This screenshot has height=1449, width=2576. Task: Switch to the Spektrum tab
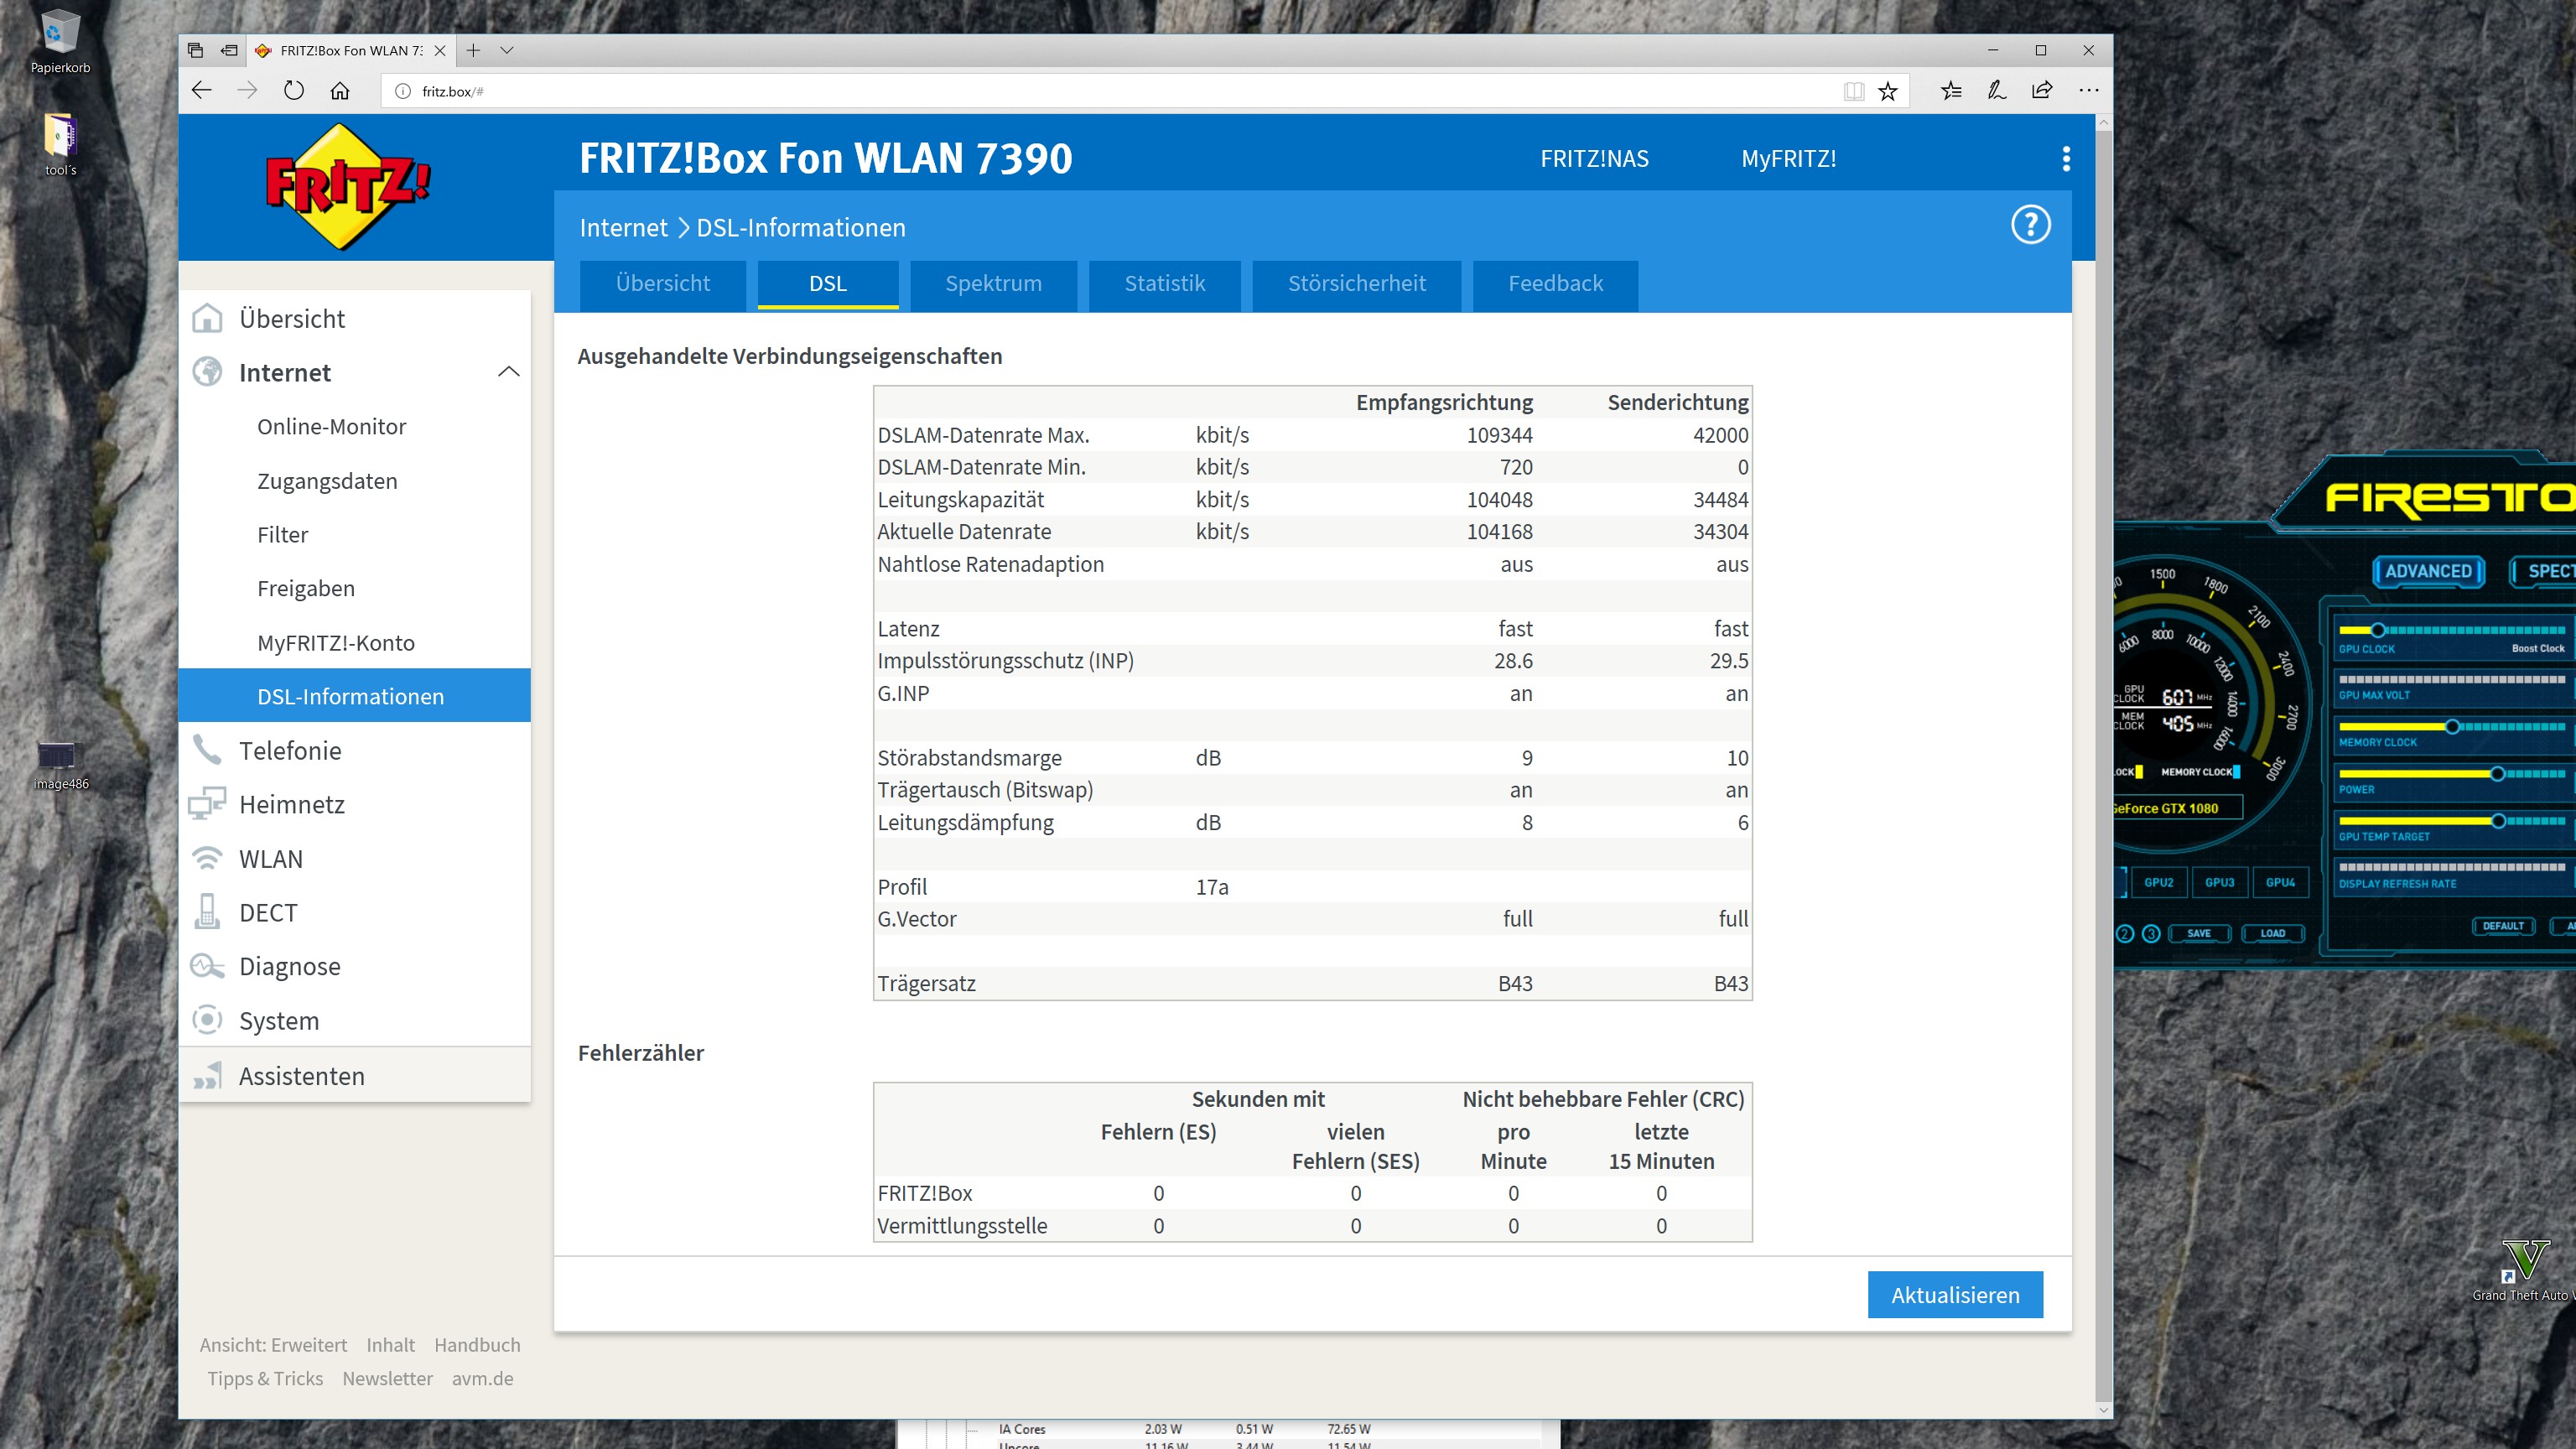pyautogui.click(x=993, y=284)
